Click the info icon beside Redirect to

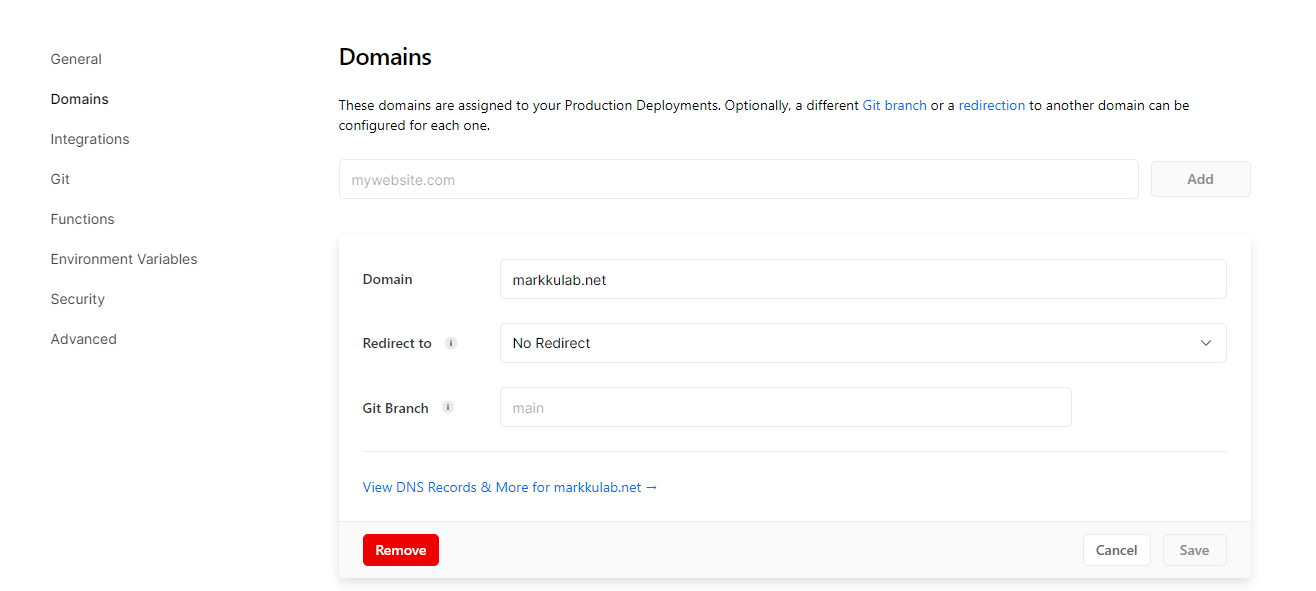pyautogui.click(x=451, y=343)
